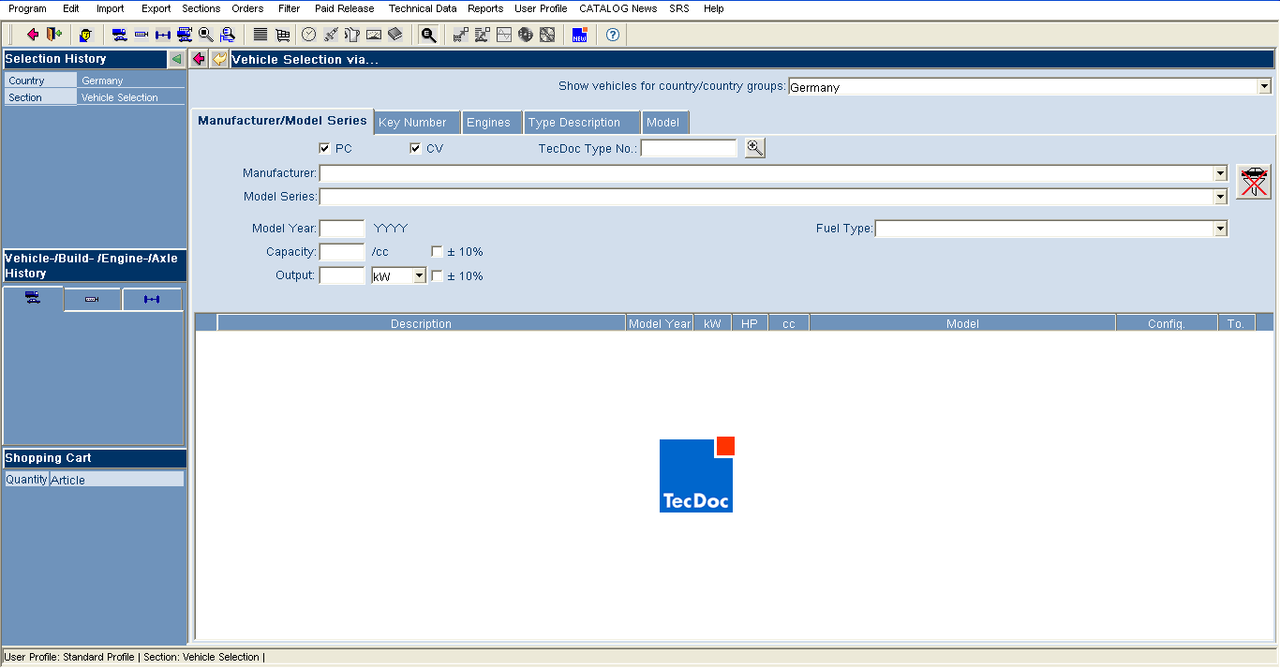
Task: Click the globe icon in toolbar
Action: tap(525, 34)
